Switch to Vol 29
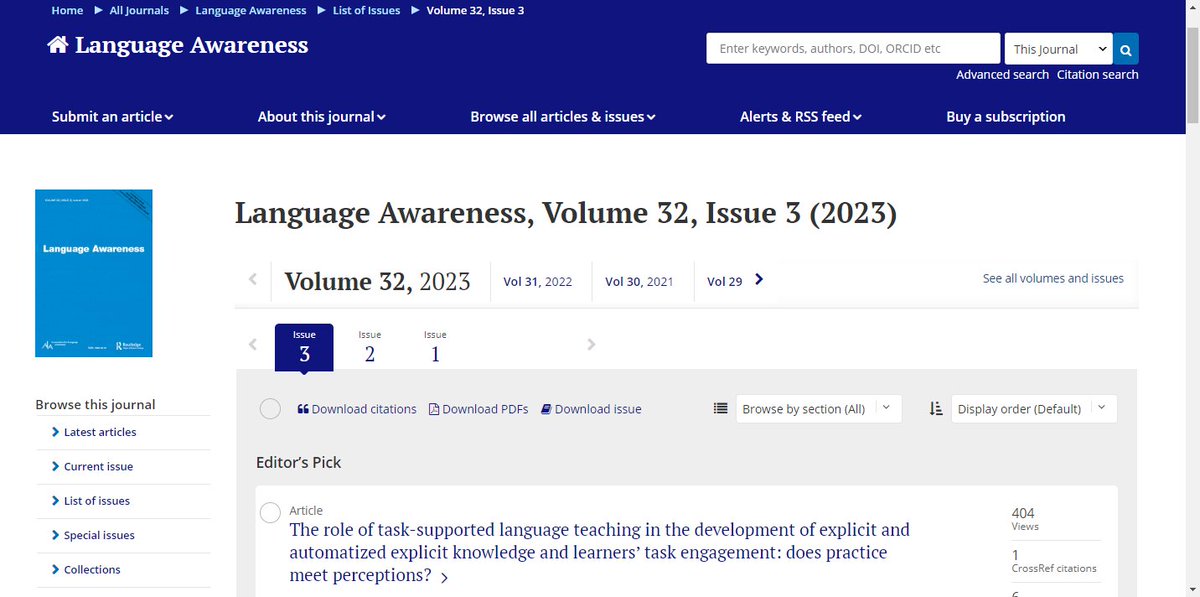The width and height of the screenshot is (1200, 597). 724,281
